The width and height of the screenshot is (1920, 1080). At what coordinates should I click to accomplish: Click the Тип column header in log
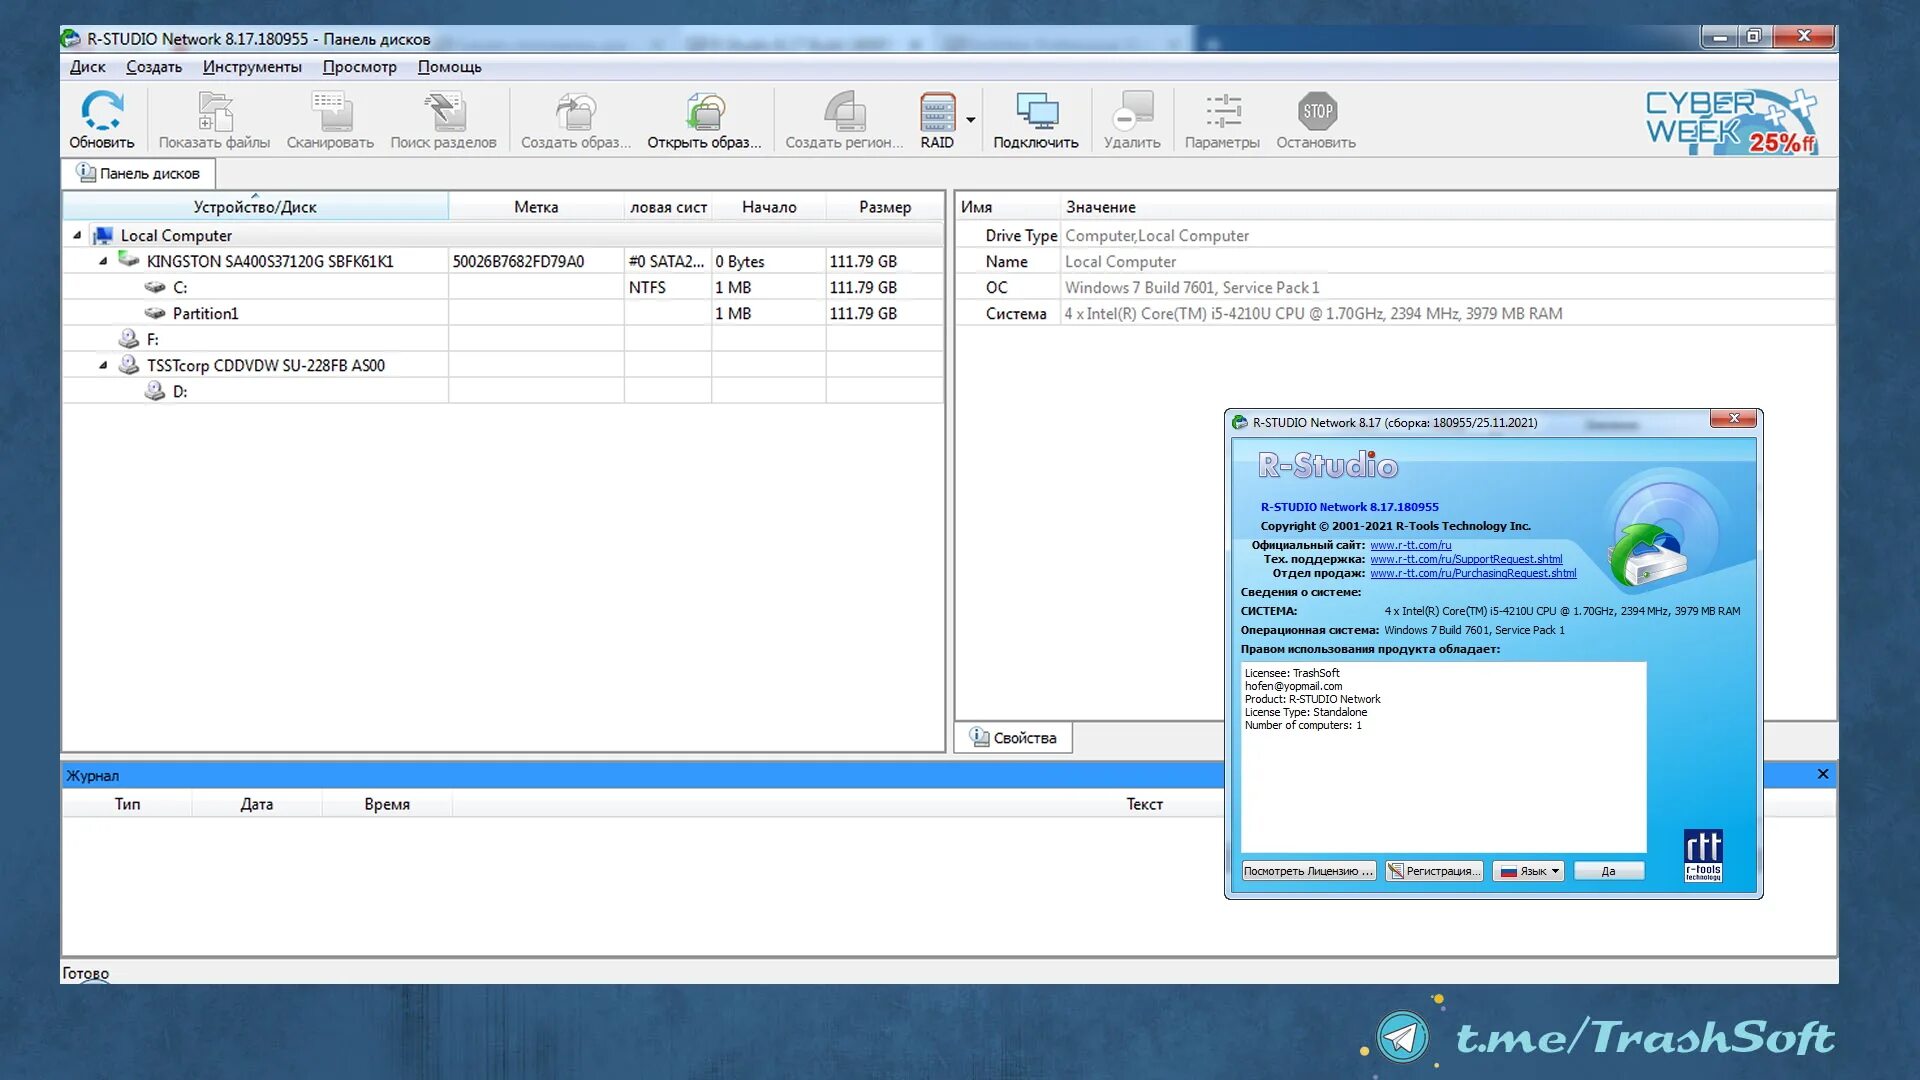click(127, 804)
